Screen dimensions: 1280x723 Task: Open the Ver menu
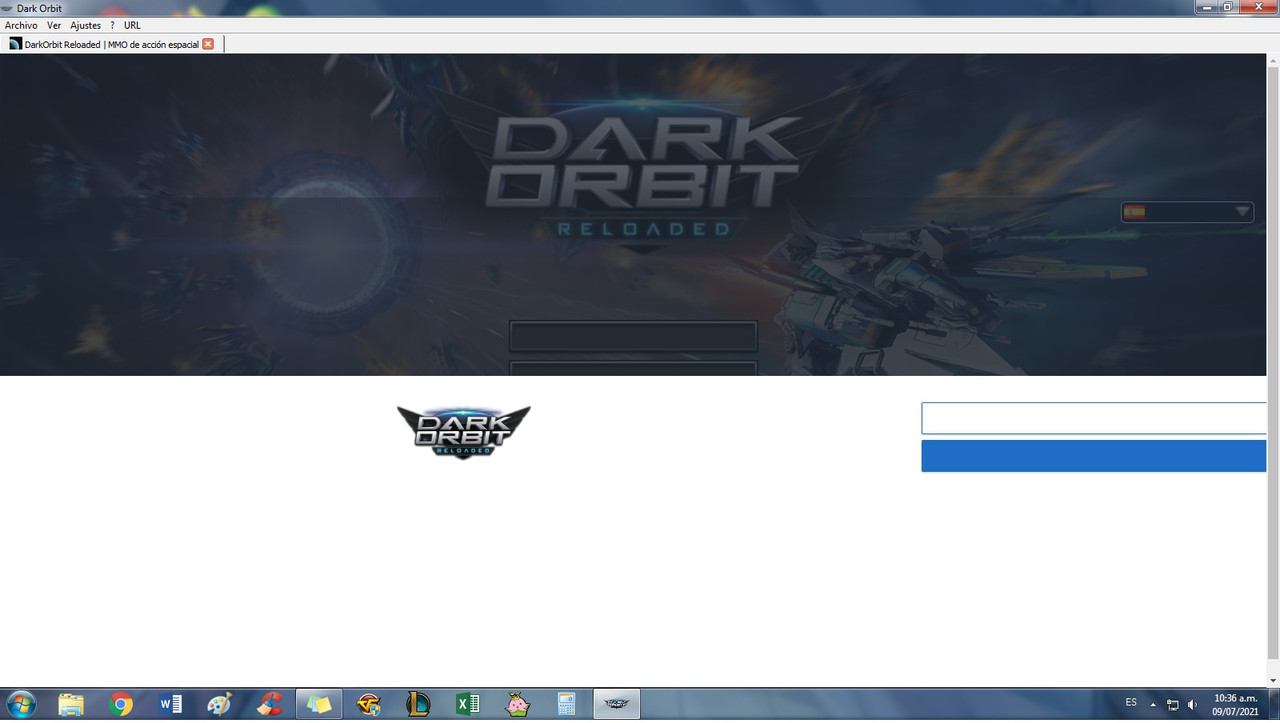click(x=54, y=25)
